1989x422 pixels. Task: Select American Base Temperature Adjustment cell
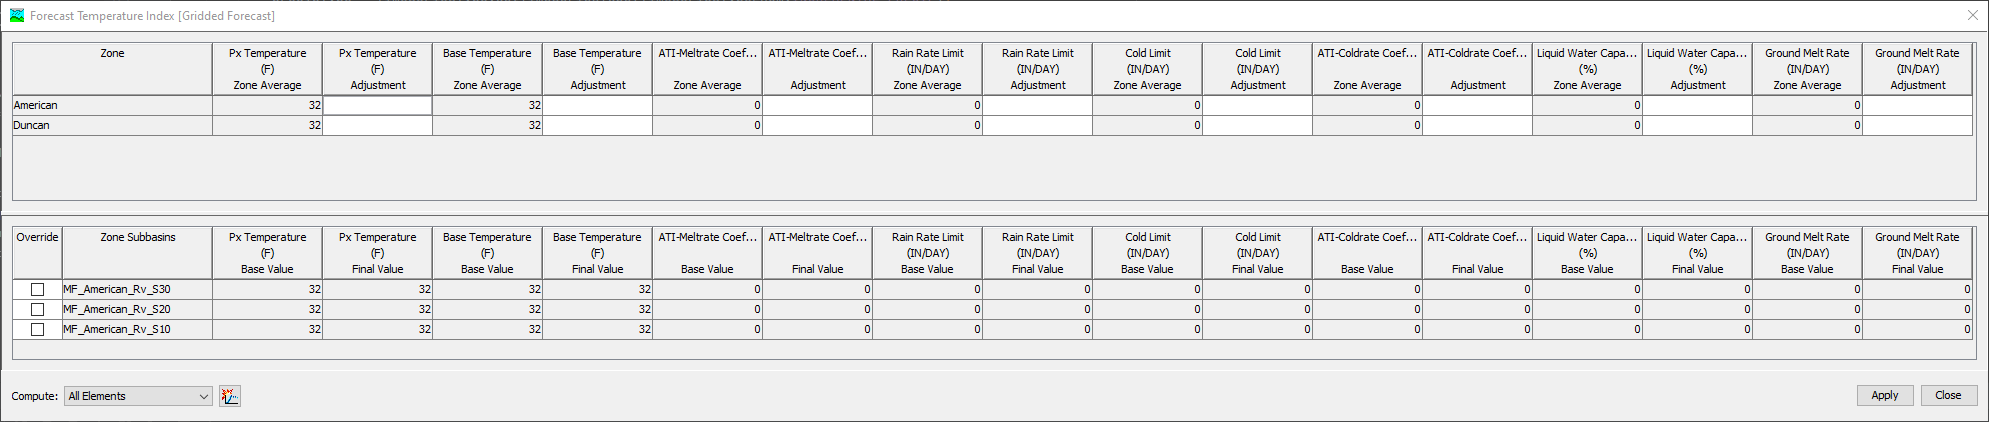point(597,105)
